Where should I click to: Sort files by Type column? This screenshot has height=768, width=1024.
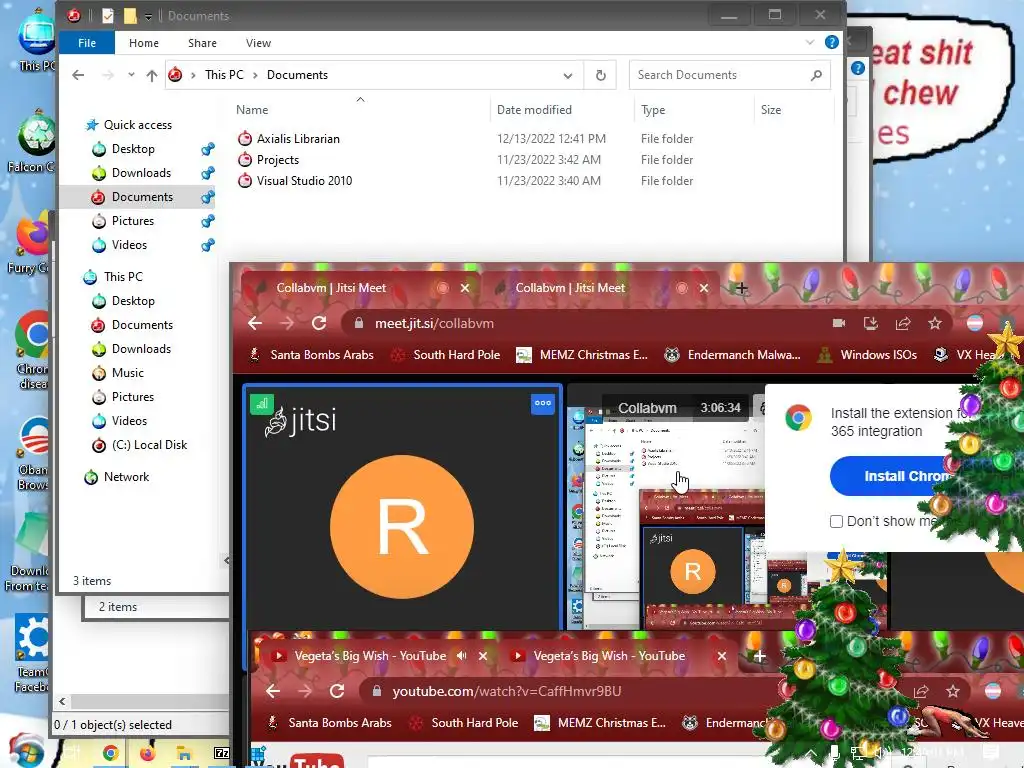[x=652, y=110]
